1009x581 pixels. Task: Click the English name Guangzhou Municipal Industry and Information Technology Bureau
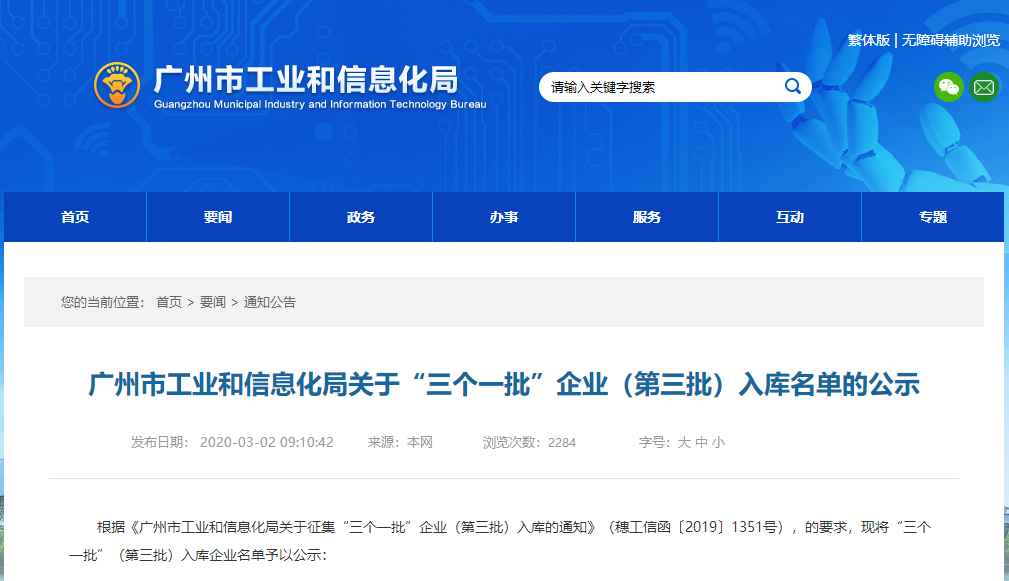[x=320, y=104]
